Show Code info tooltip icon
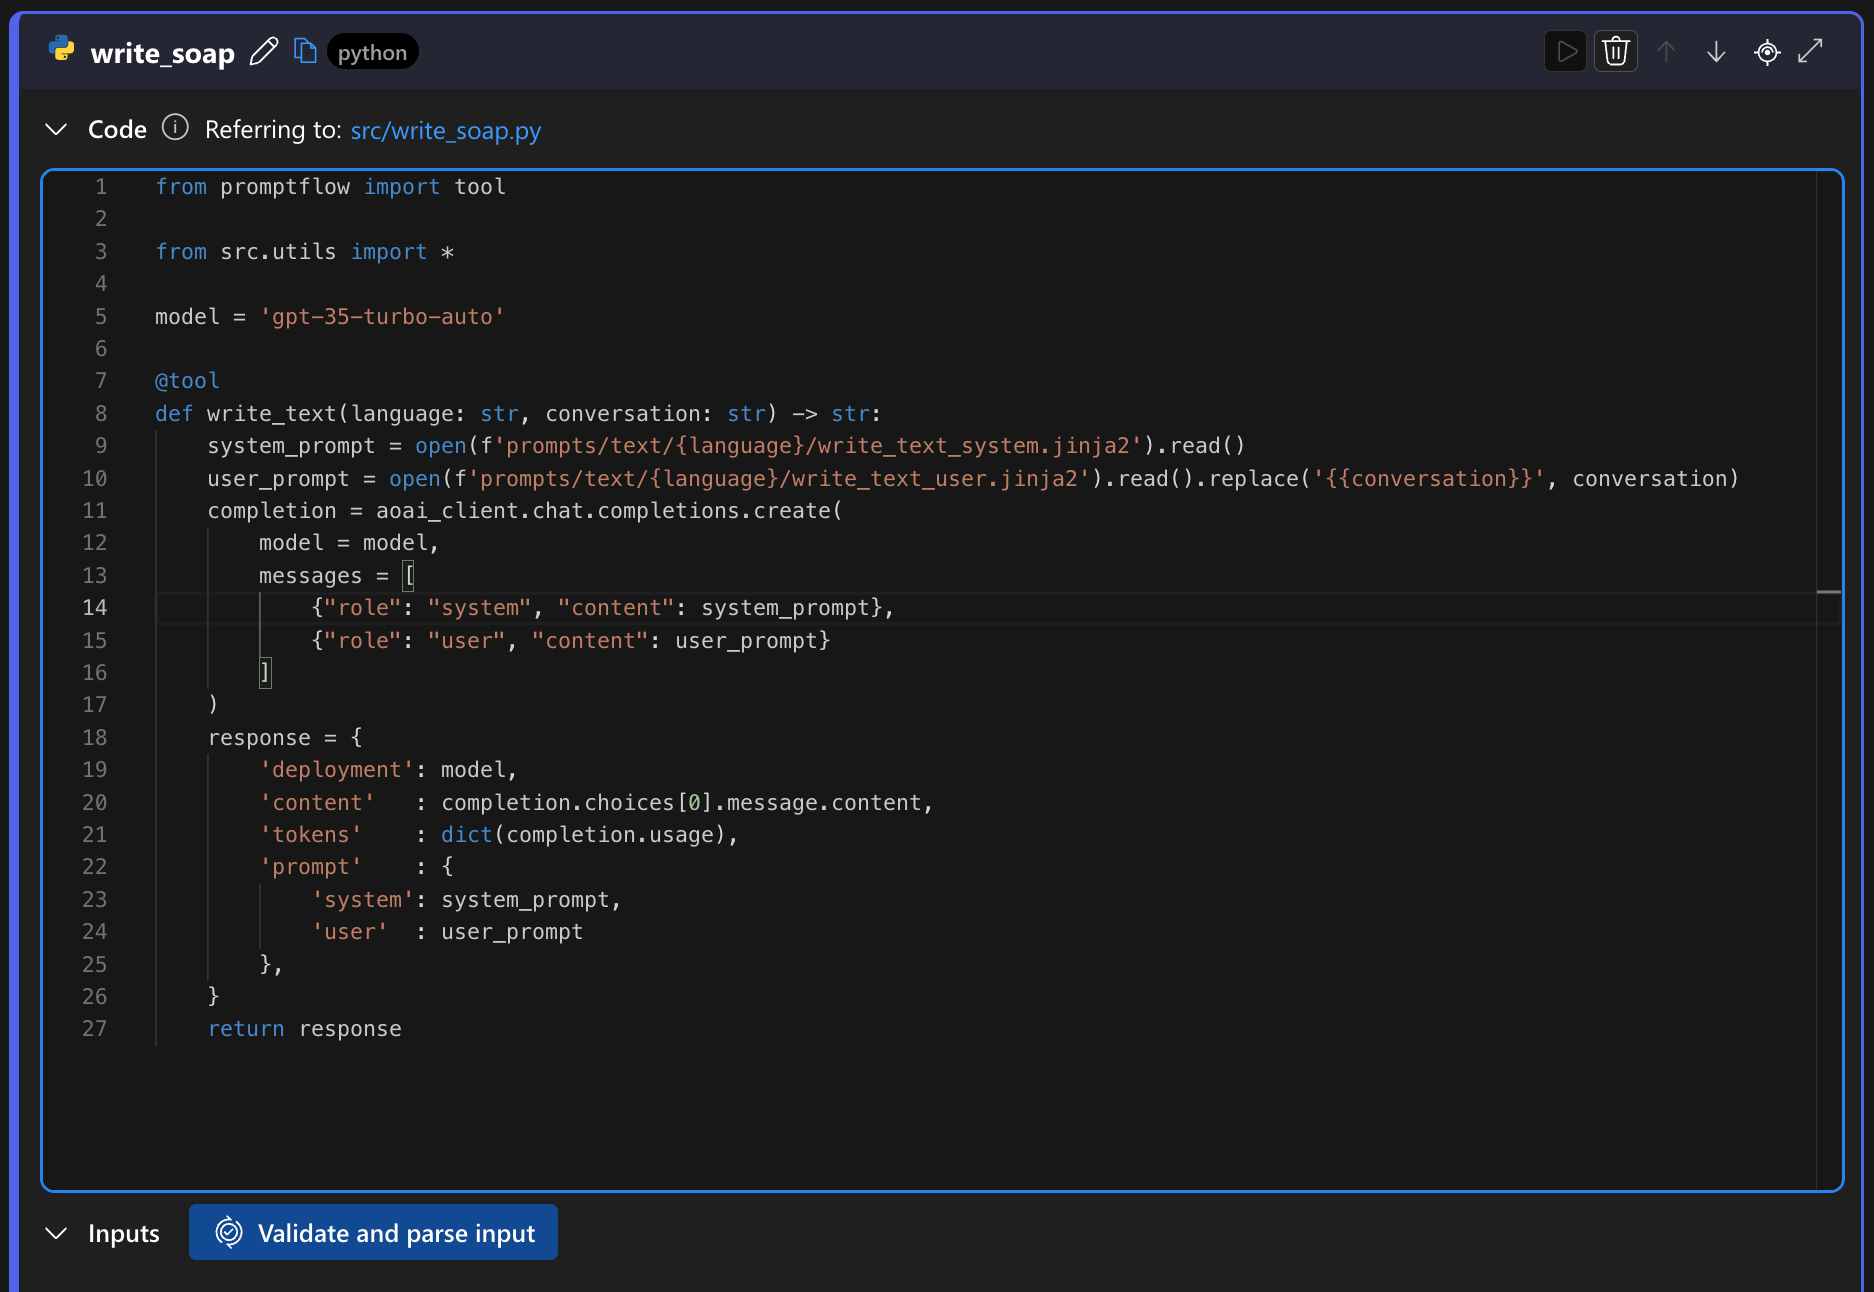This screenshot has height=1292, width=1874. point(175,128)
